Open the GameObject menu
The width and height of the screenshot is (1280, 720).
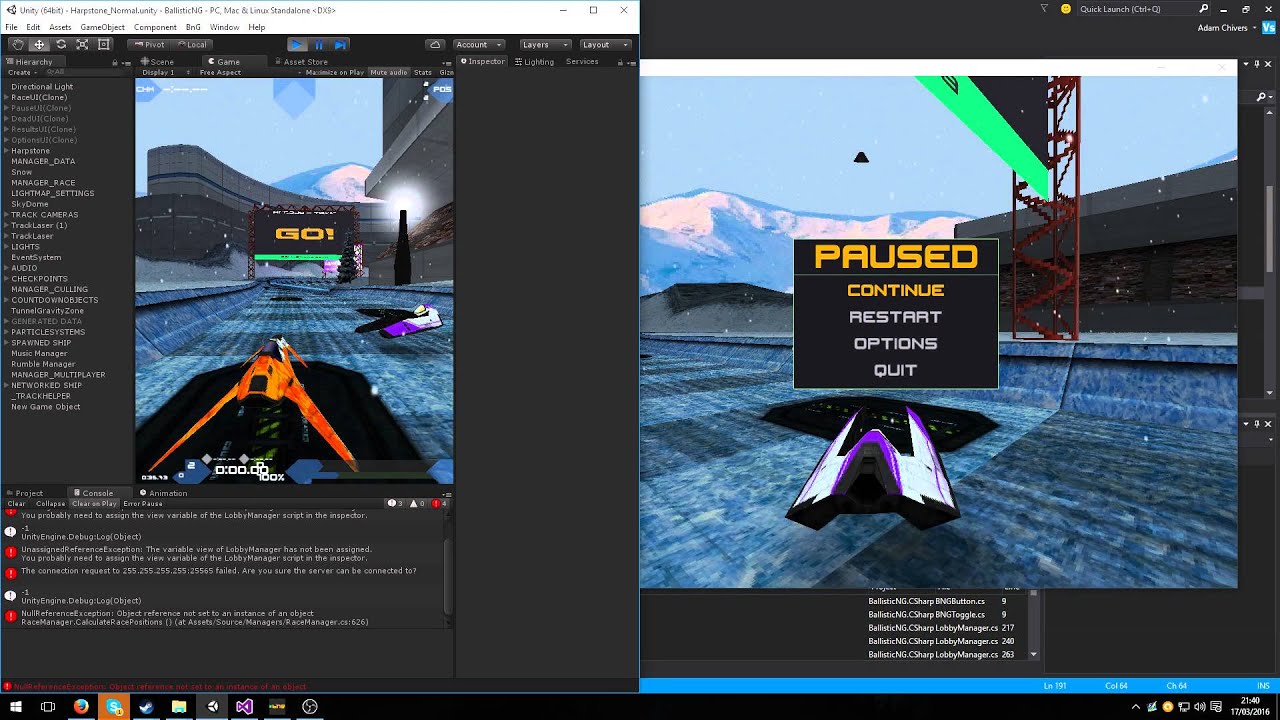point(103,27)
